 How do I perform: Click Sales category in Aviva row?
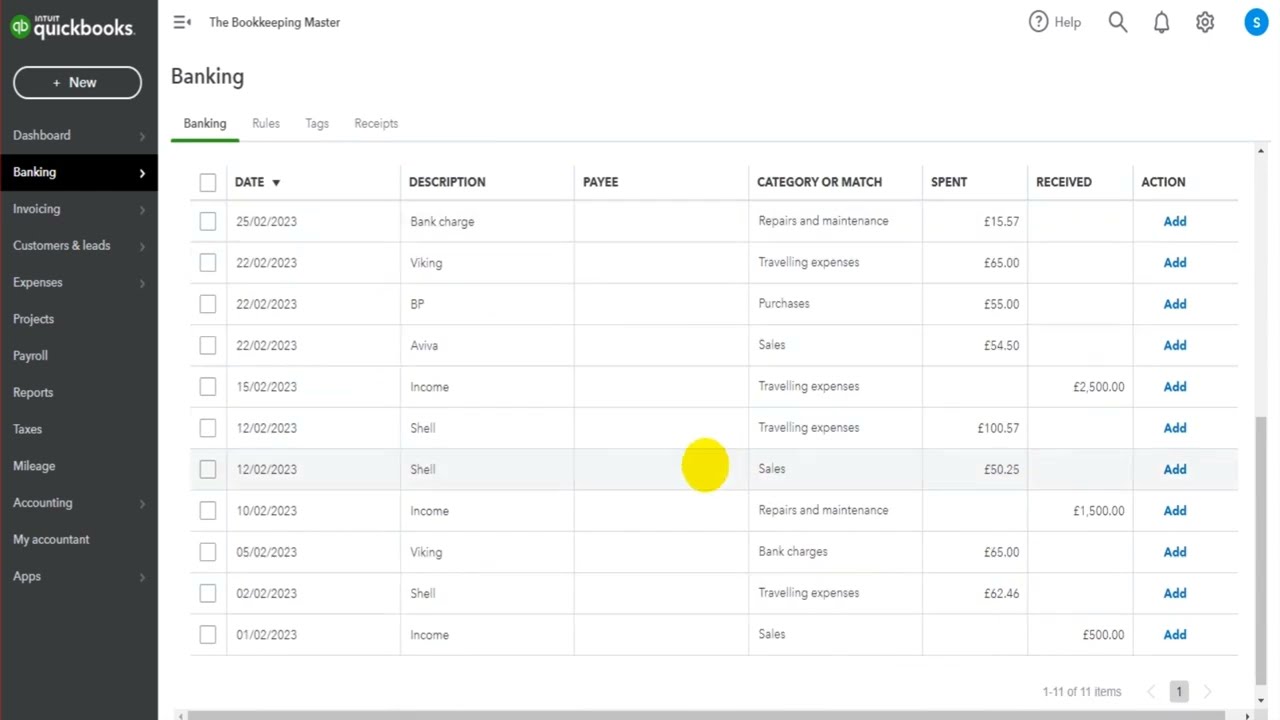(772, 344)
